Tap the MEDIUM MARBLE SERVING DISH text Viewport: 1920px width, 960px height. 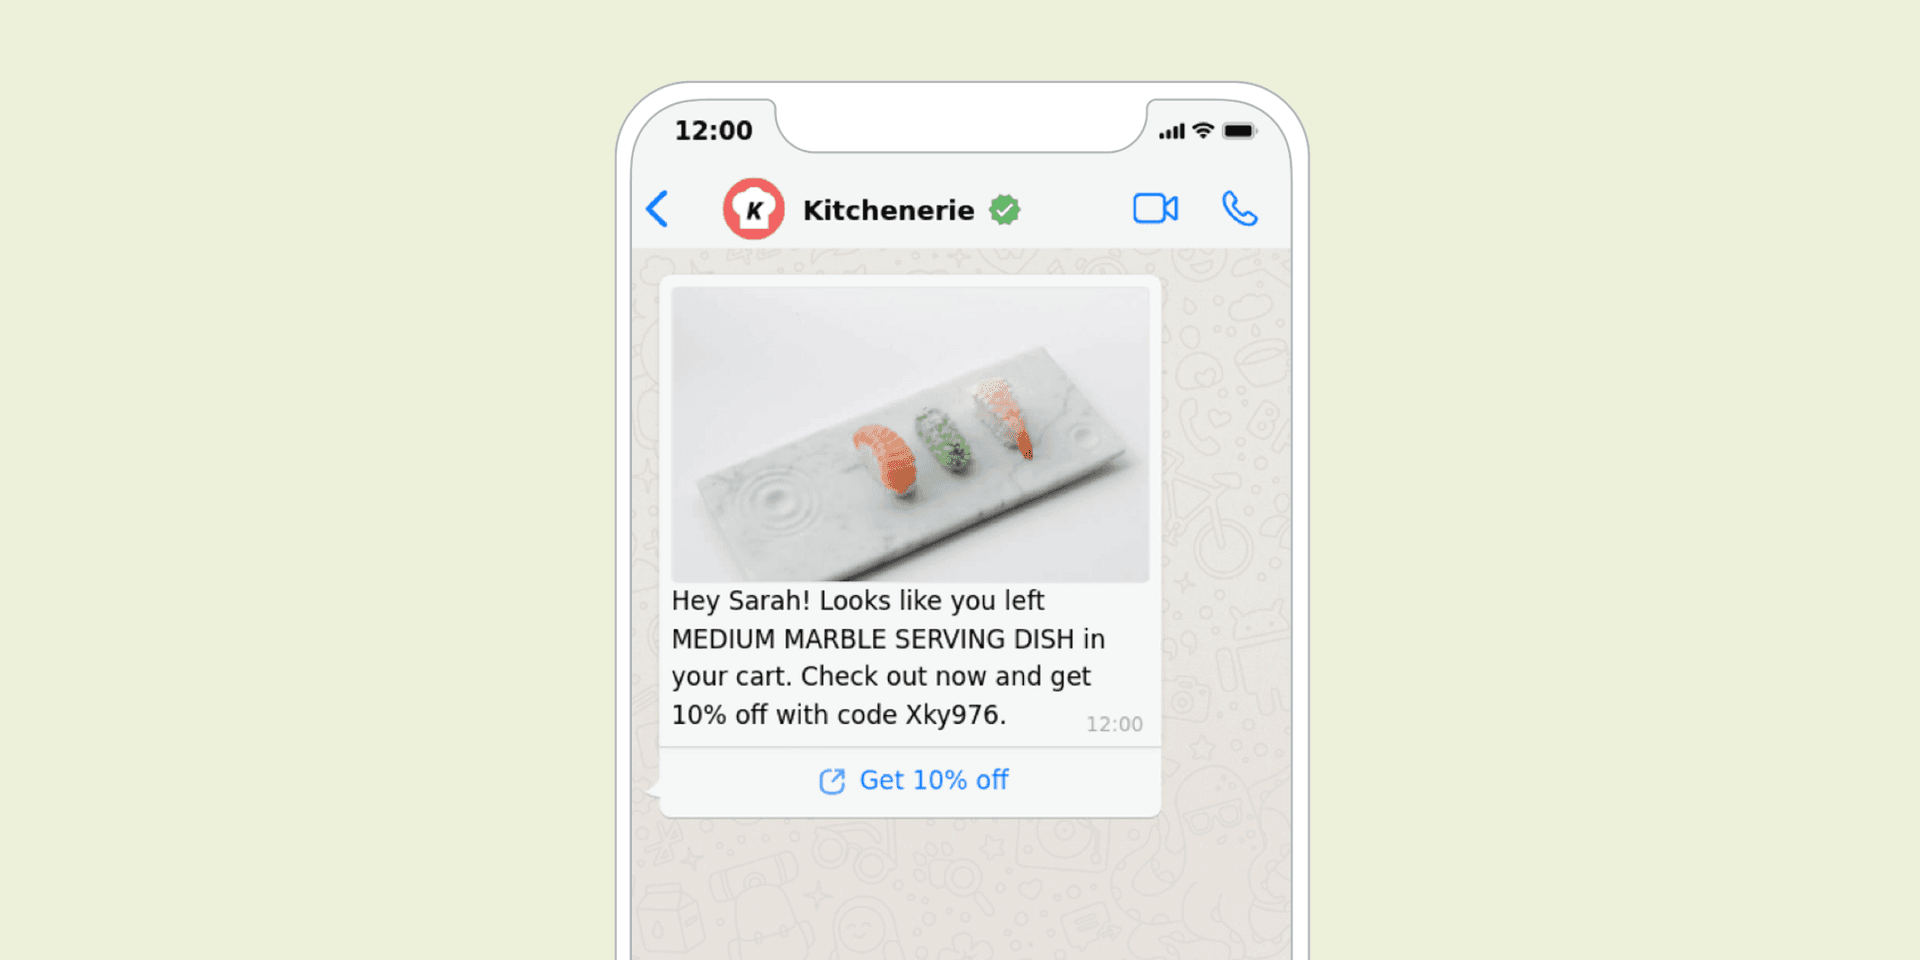click(x=872, y=639)
